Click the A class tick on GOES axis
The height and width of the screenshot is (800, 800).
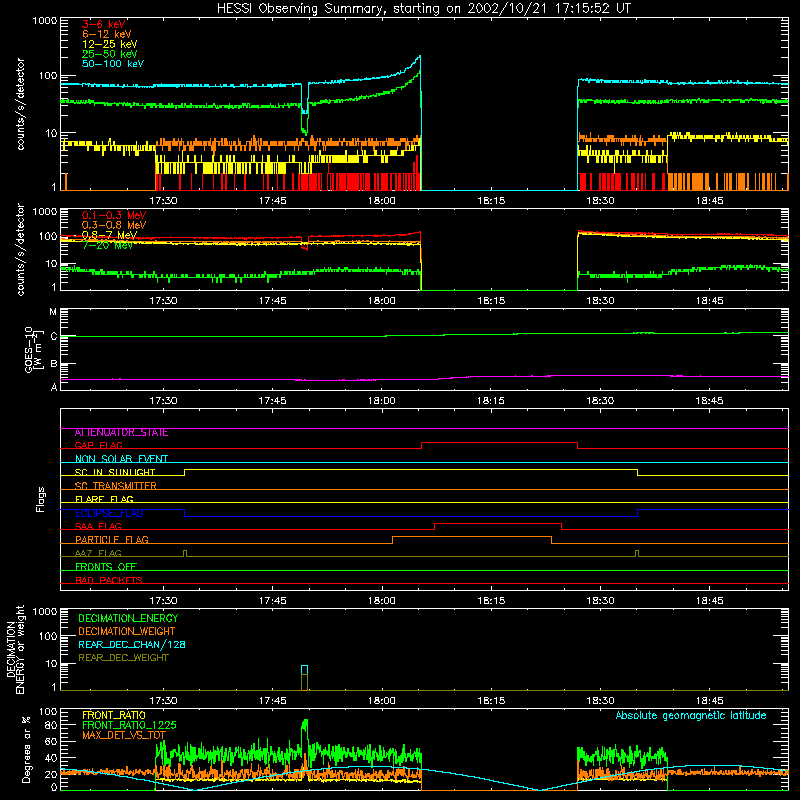54,387
